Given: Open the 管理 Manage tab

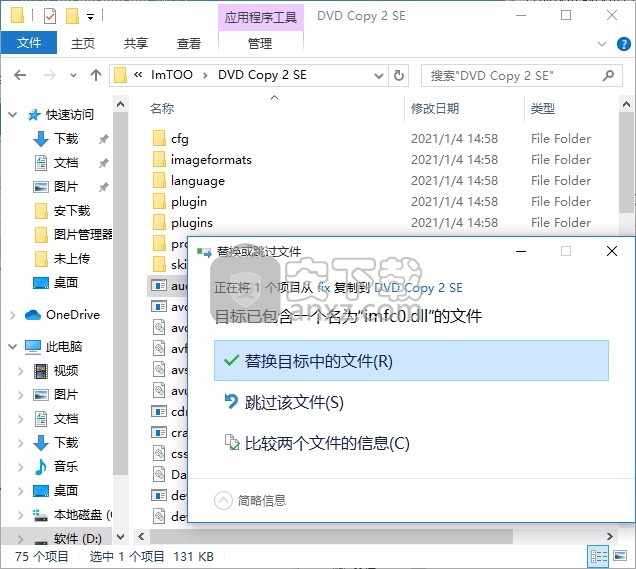Looking at the screenshot, I should coord(260,43).
